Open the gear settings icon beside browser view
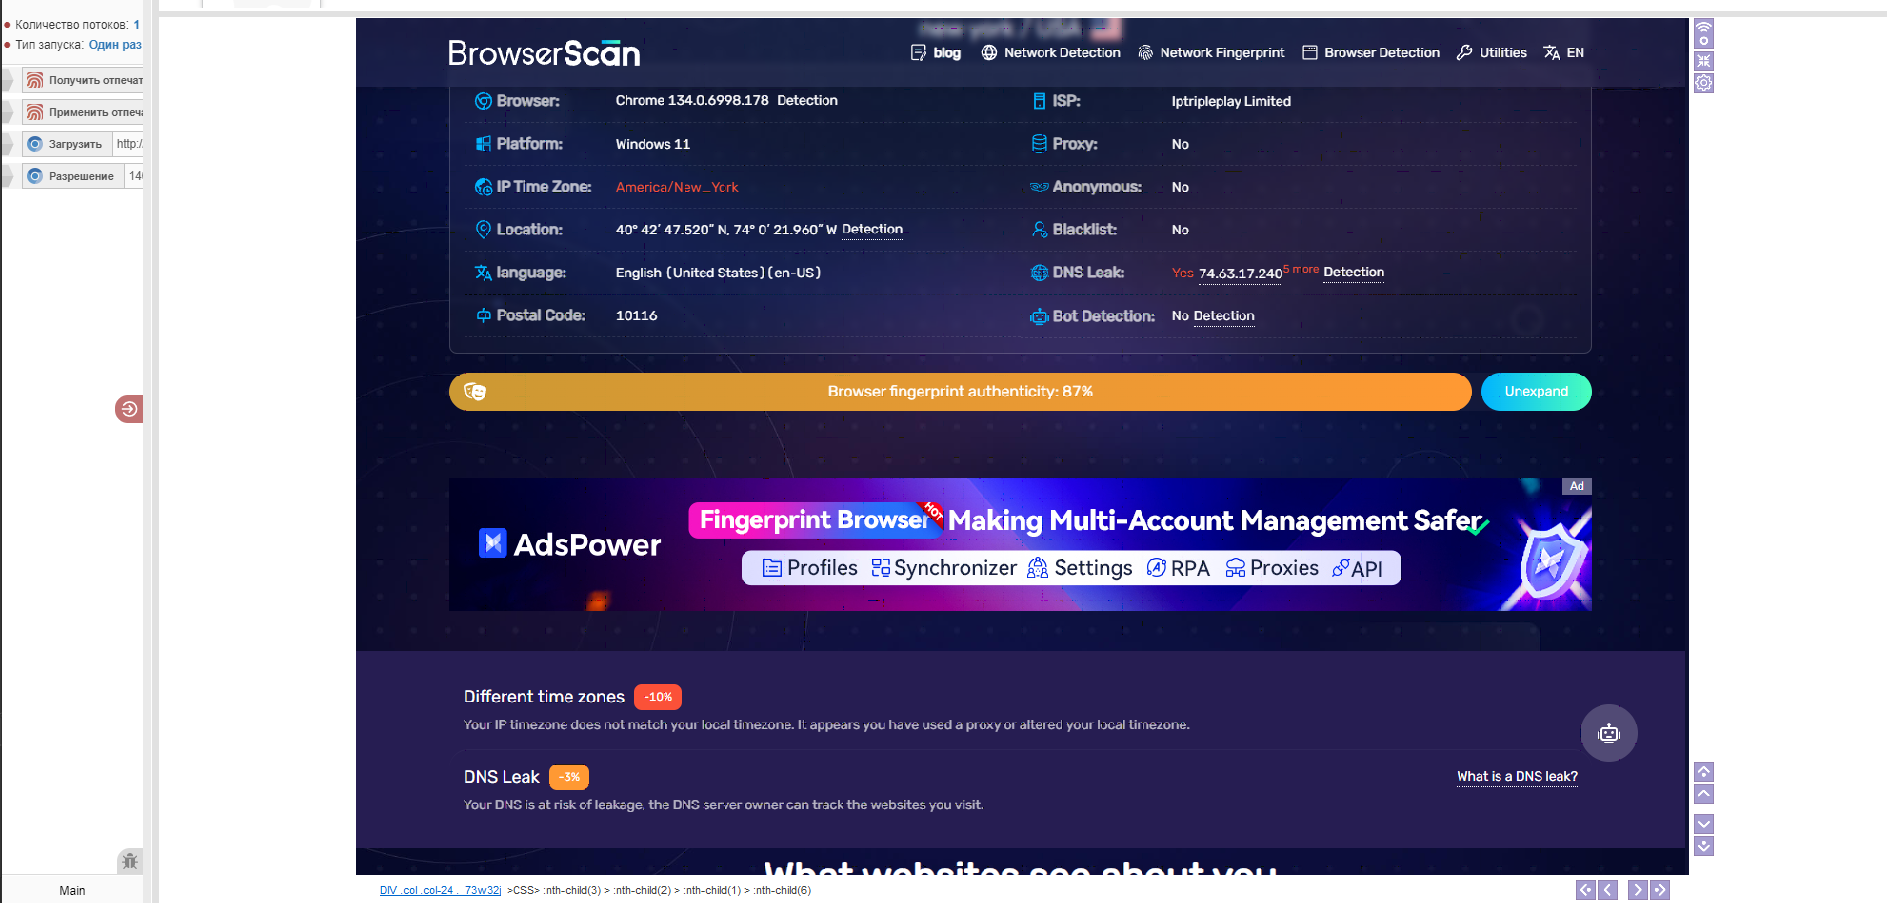Image resolution: width=1887 pixels, height=903 pixels. (1704, 83)
